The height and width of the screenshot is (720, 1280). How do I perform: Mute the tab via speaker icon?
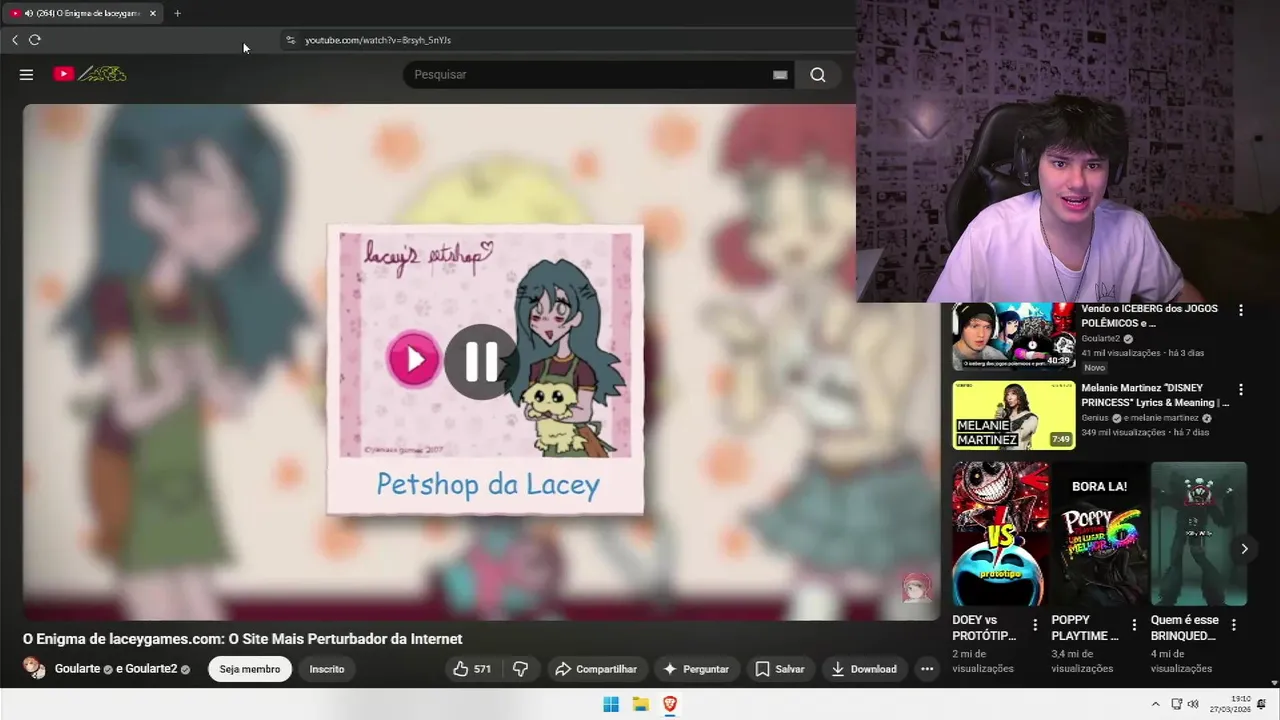28,13
